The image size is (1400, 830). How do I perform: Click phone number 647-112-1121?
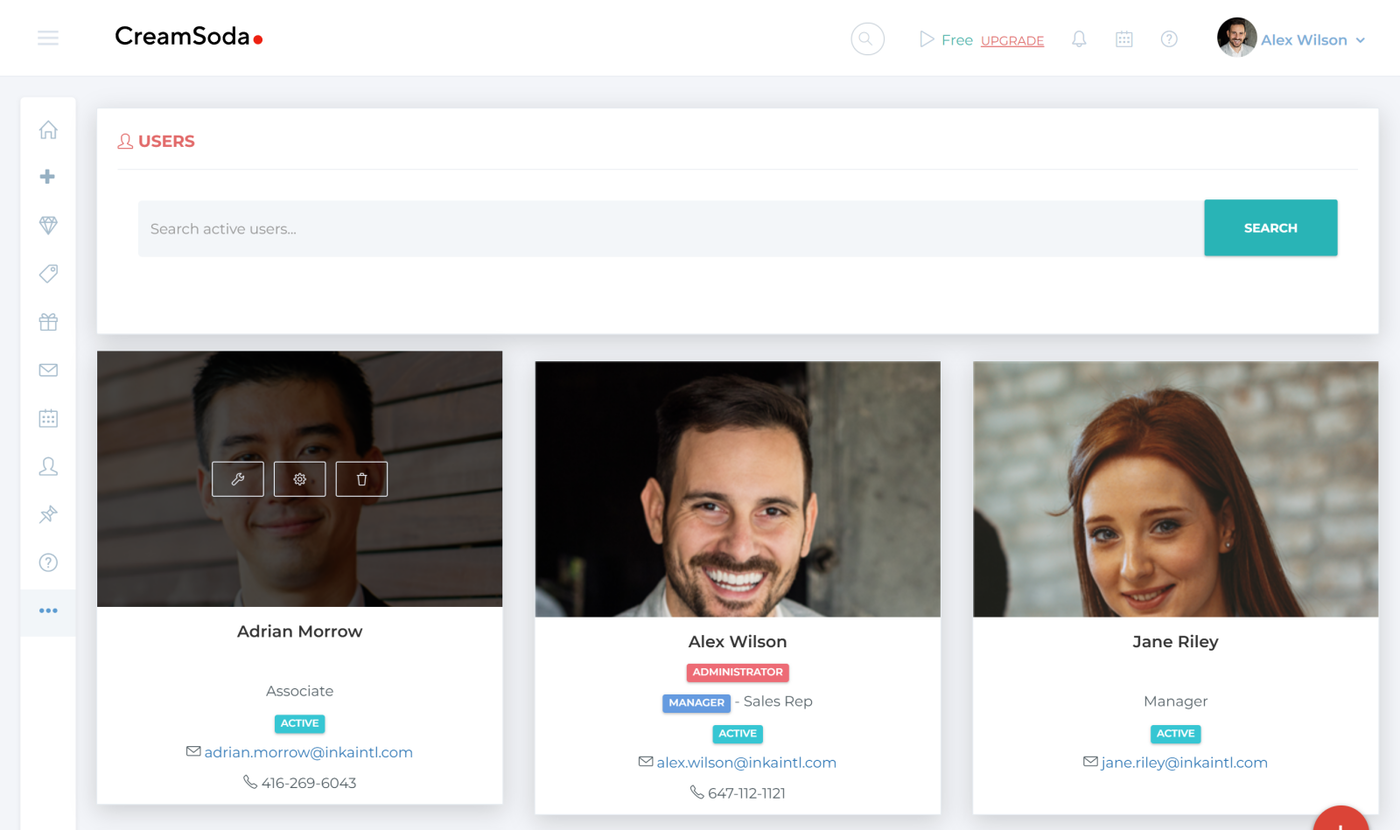point(747,793)
